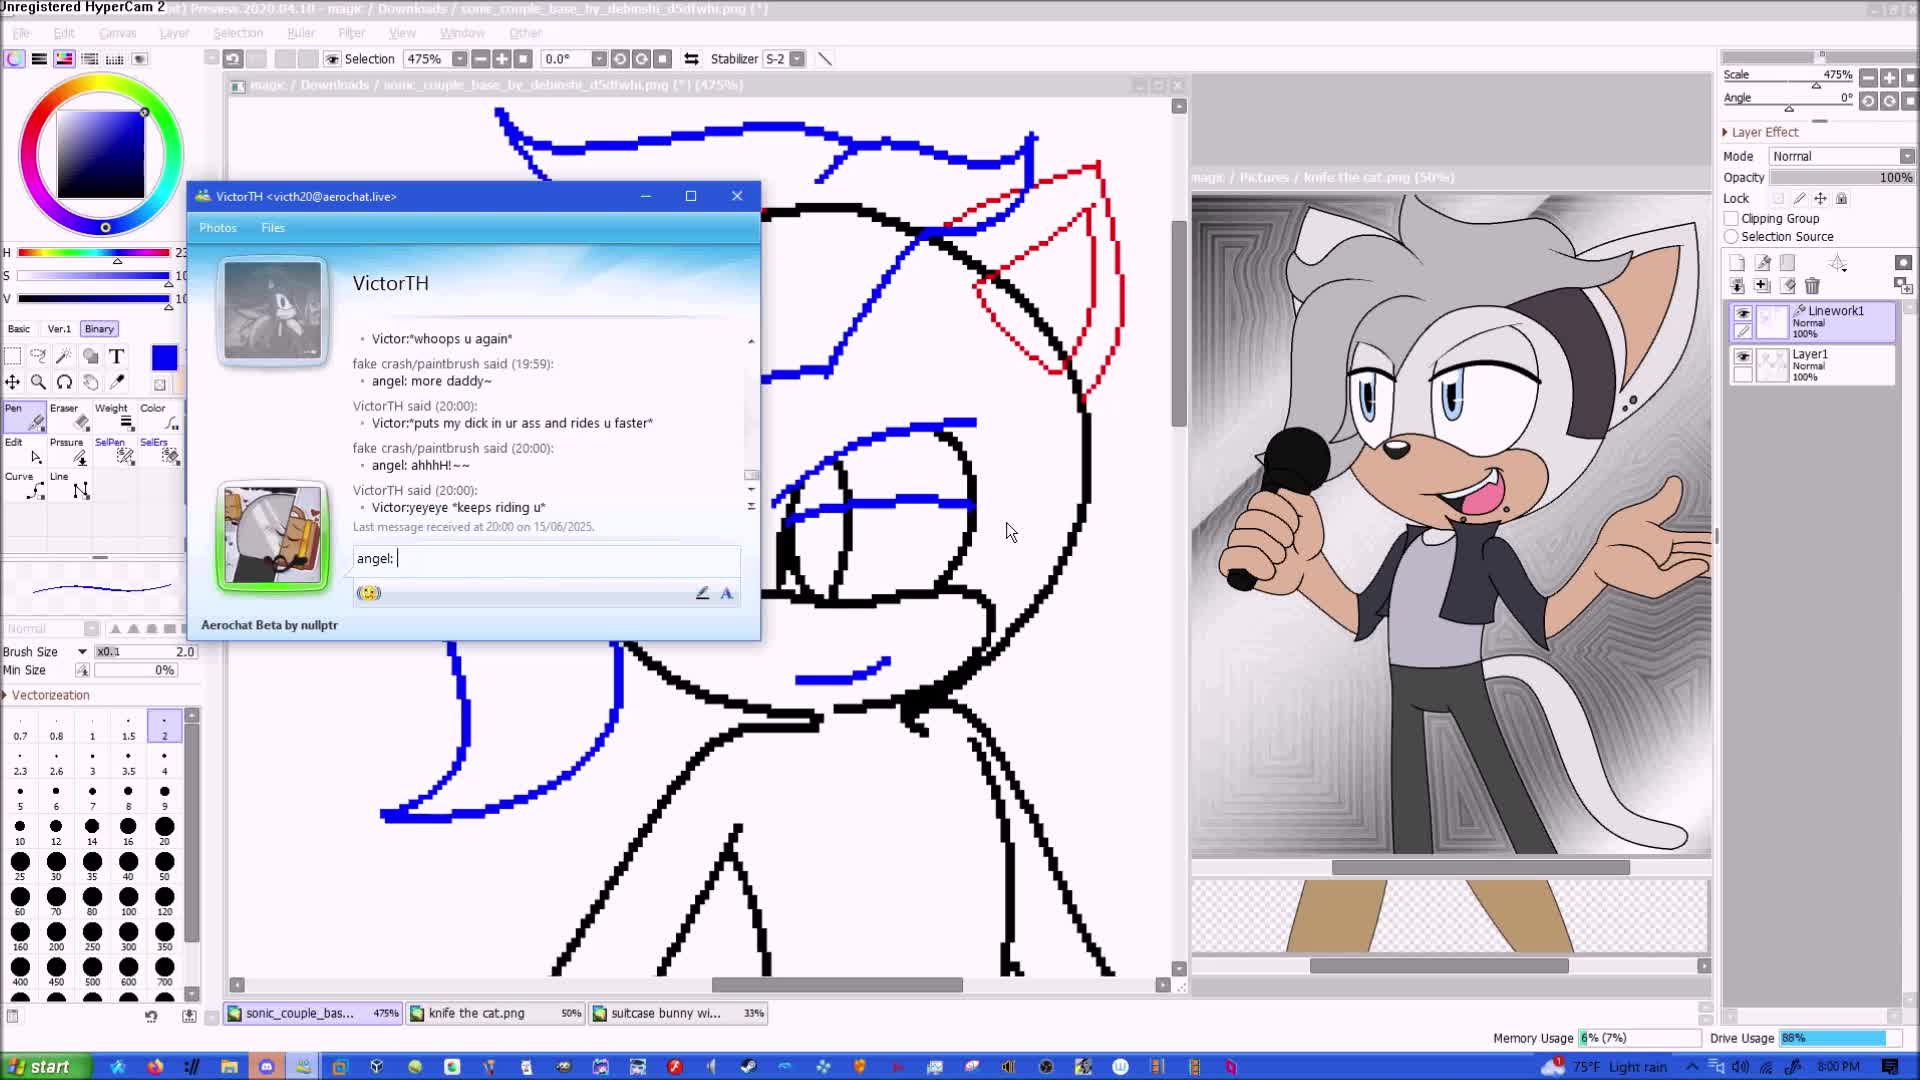Click the undo arrow in toolbar

coord(232,59)
